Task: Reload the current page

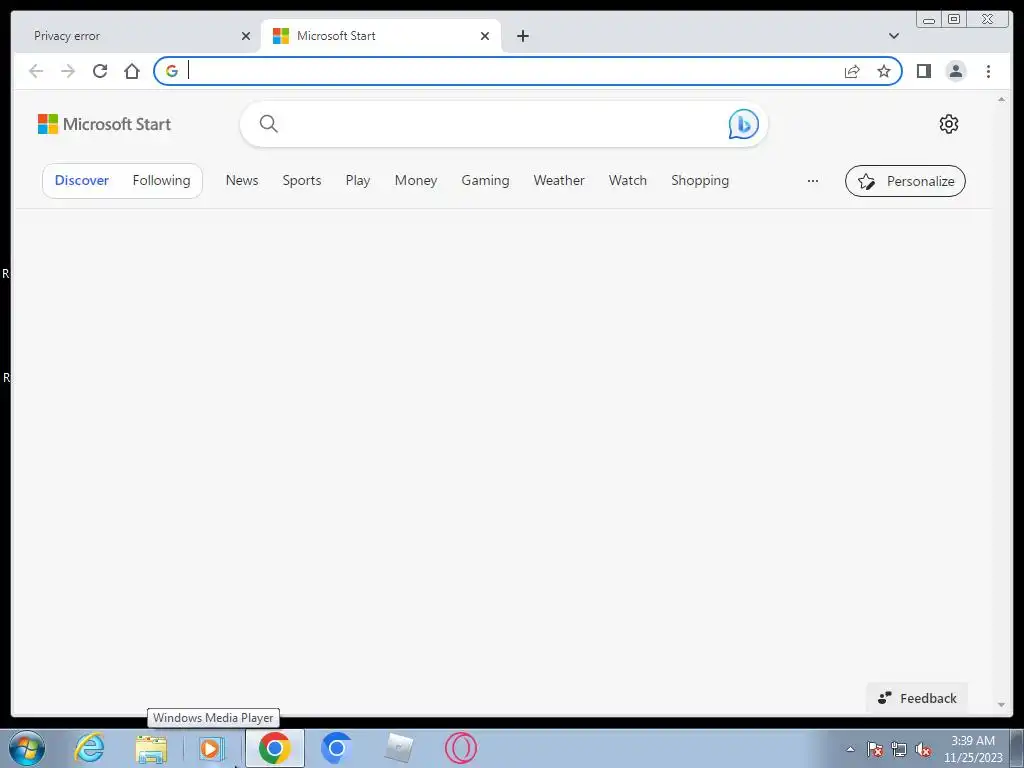Action: pyautogui.click(x=100, y=71)
